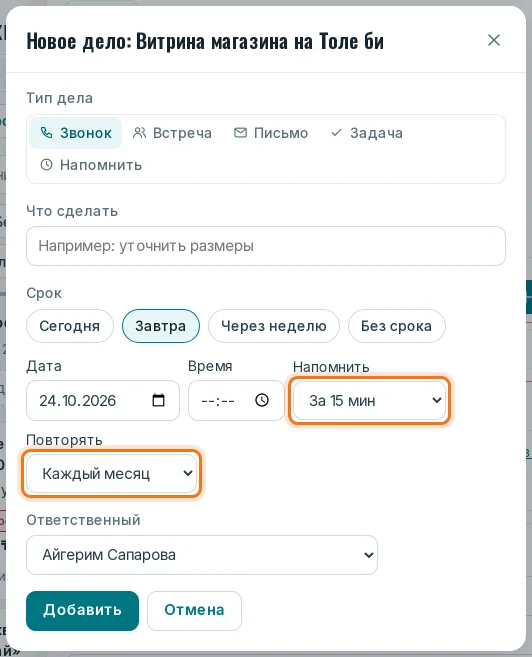Open the clock time picker icon

coord(262,400)
